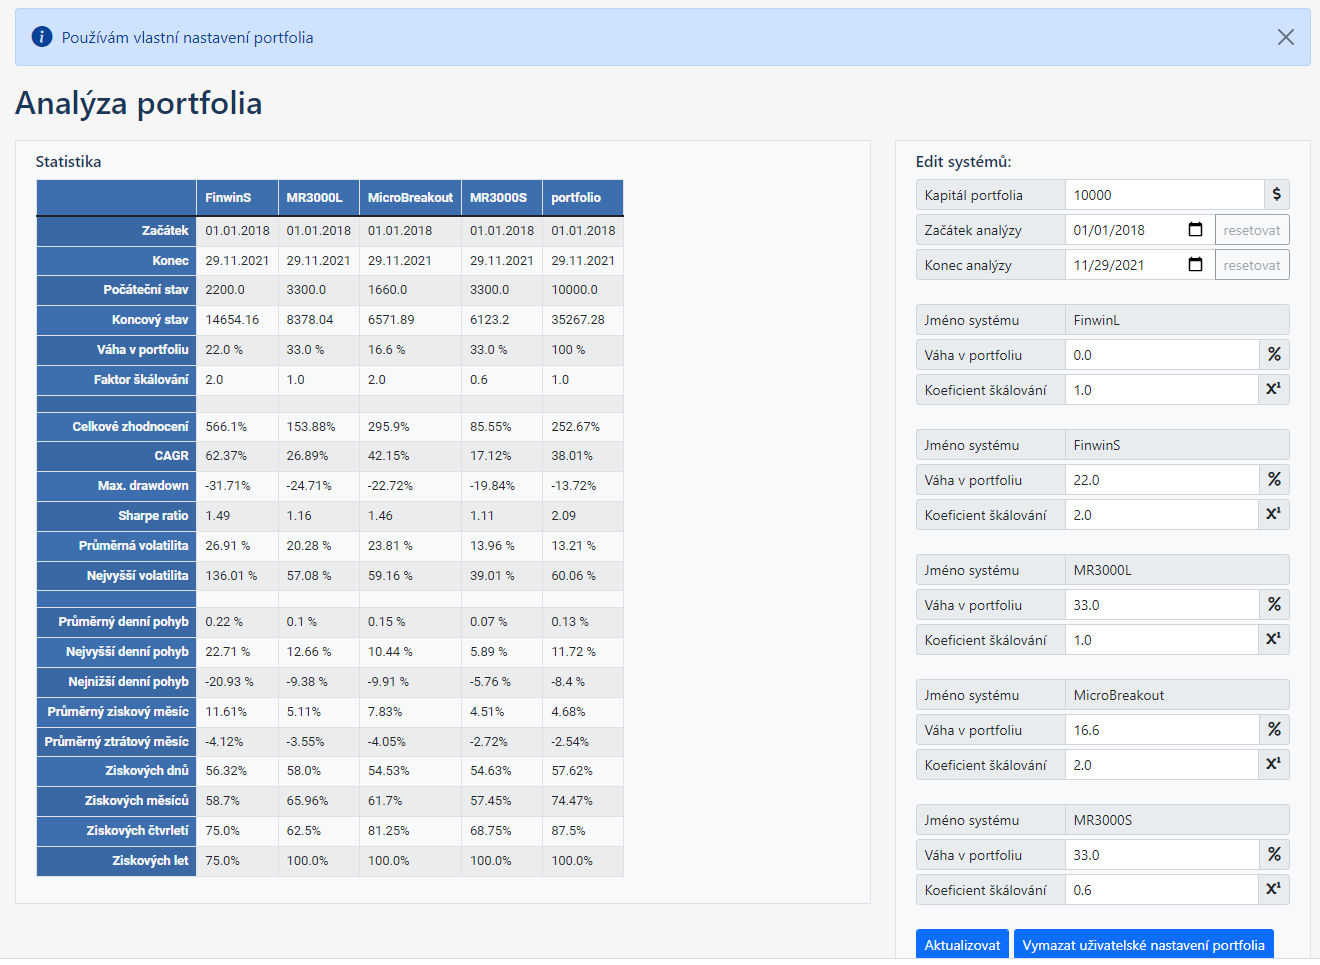This screenshot has height=965, width=1320.
Task: Select the Kapitál portfolia input field
Action: click(x=1165, y=195)
